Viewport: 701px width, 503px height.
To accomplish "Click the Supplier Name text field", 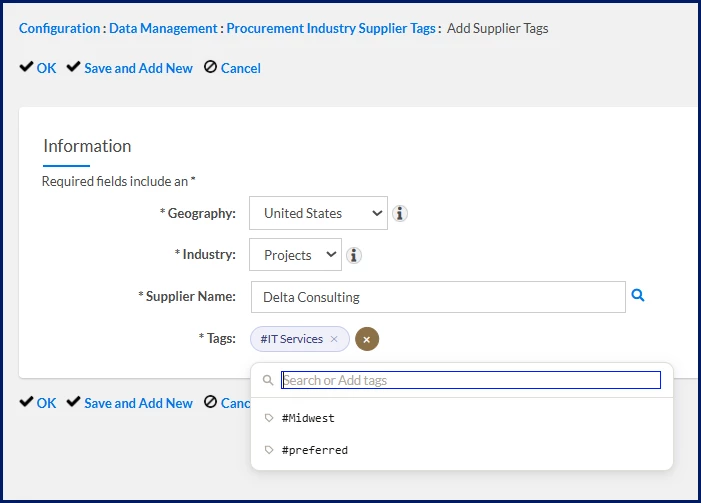I will [x=437, y=297].
